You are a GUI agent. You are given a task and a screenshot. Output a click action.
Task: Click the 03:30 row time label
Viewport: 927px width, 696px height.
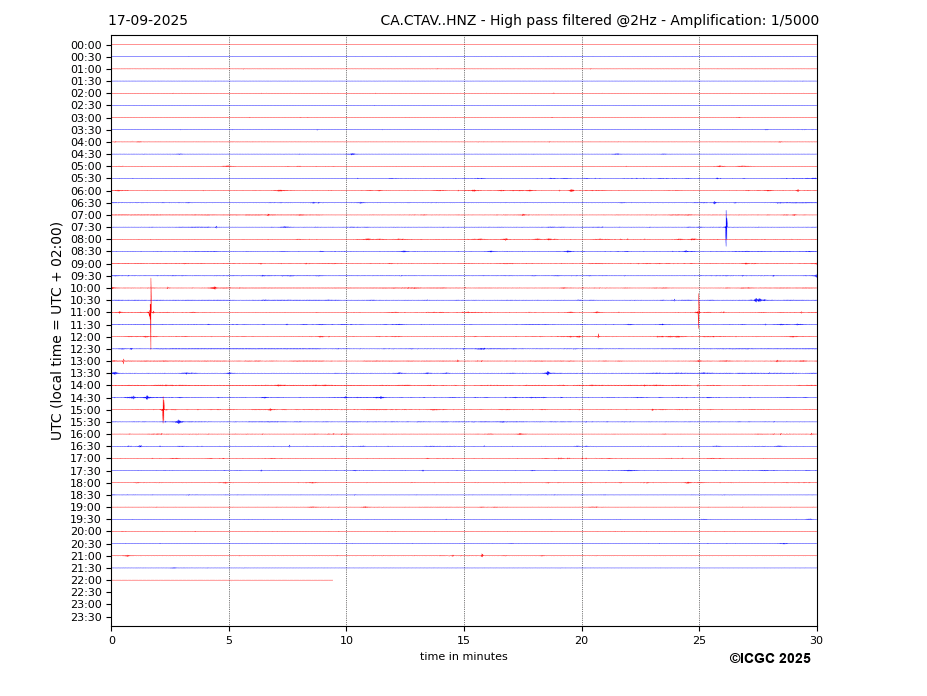point(86,130)
